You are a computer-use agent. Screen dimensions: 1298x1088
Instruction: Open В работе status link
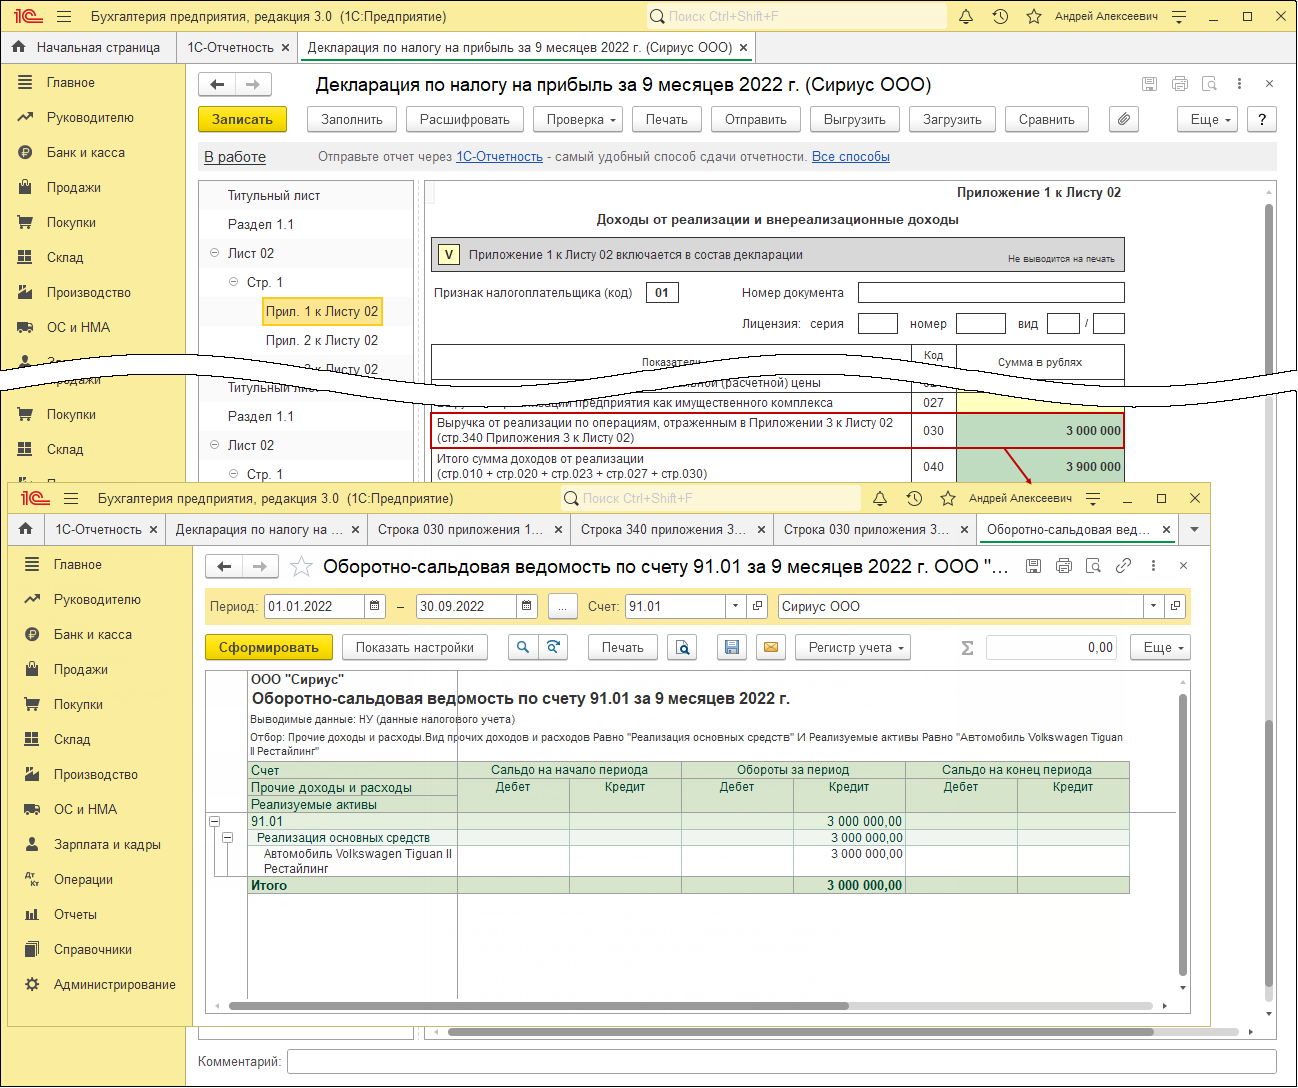point(235,157)
